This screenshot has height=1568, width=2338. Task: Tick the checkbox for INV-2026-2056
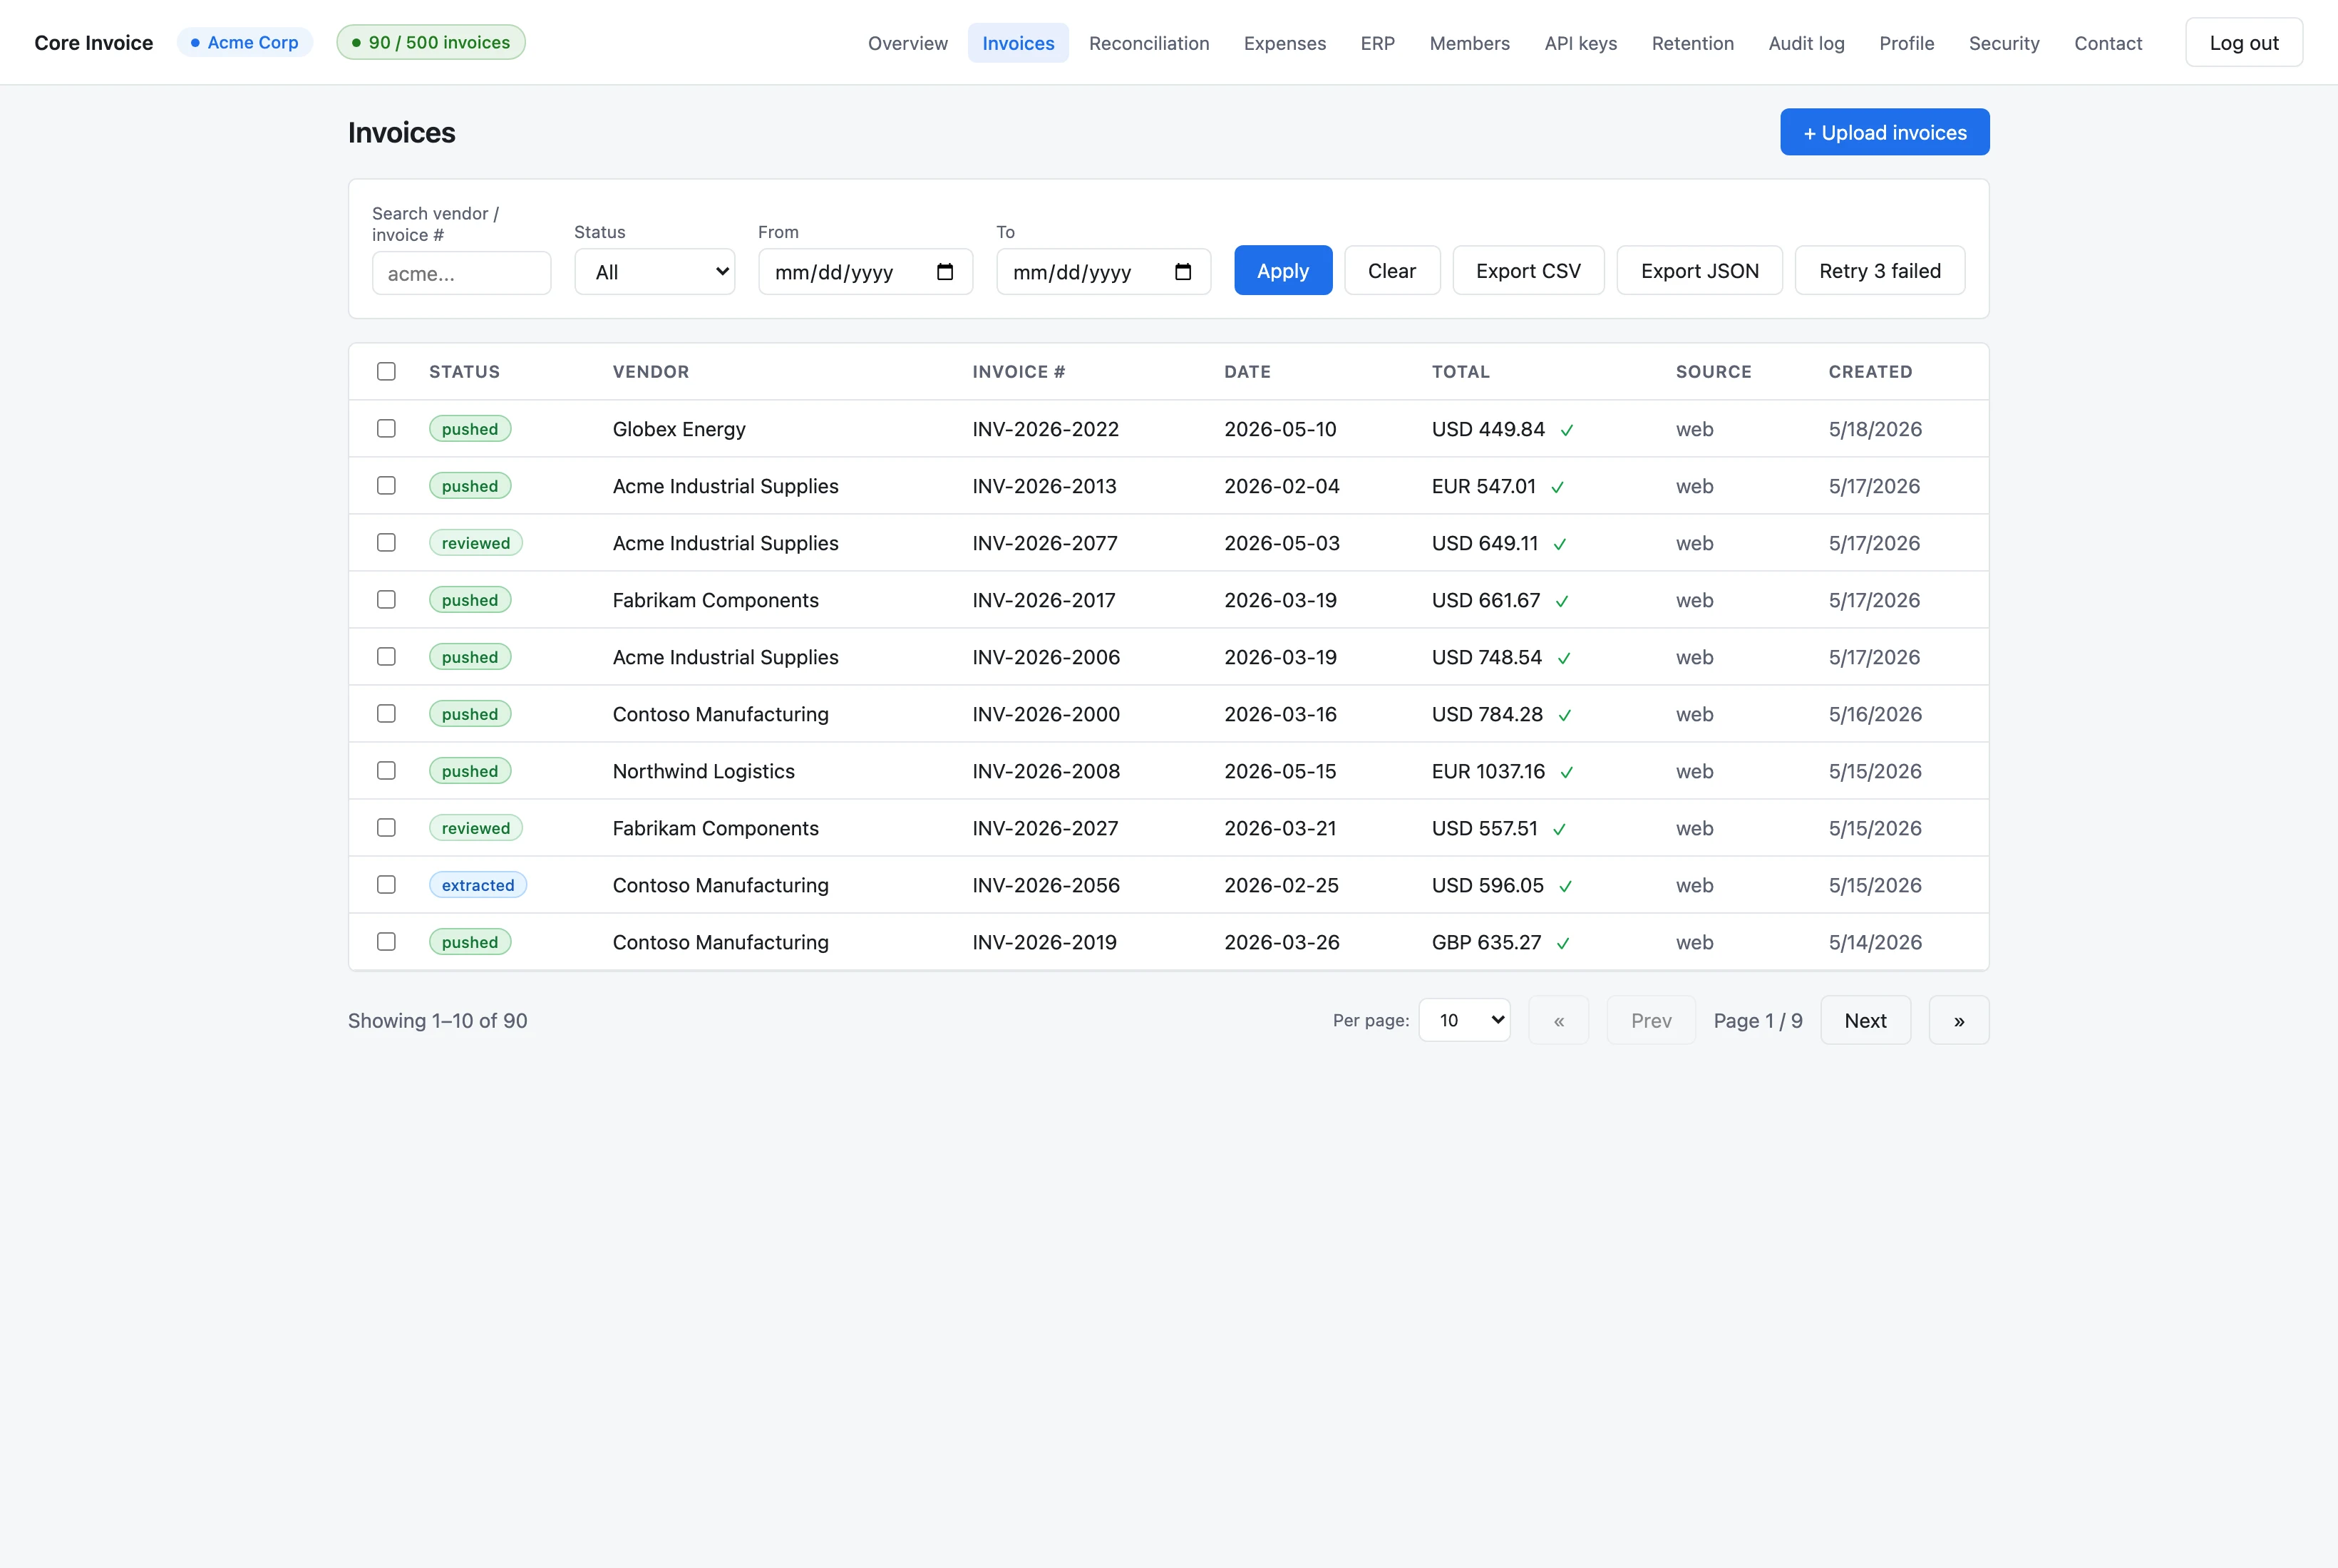pos(386,884)
